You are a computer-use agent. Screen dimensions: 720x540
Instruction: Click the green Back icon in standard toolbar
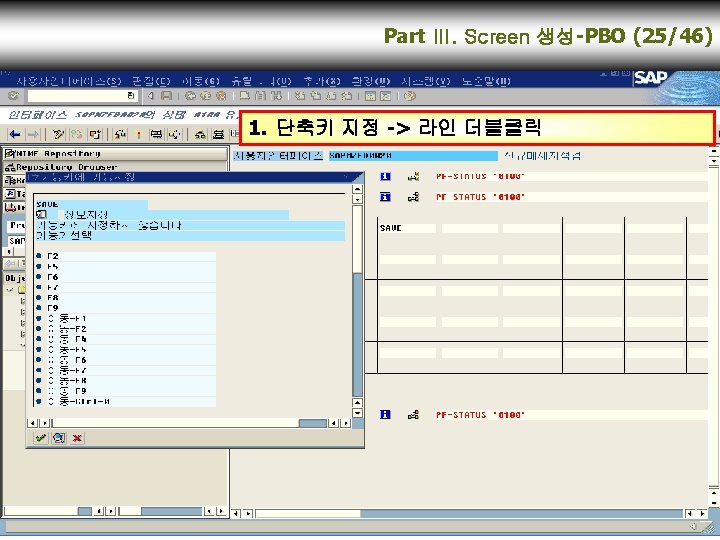click(190, 96)
